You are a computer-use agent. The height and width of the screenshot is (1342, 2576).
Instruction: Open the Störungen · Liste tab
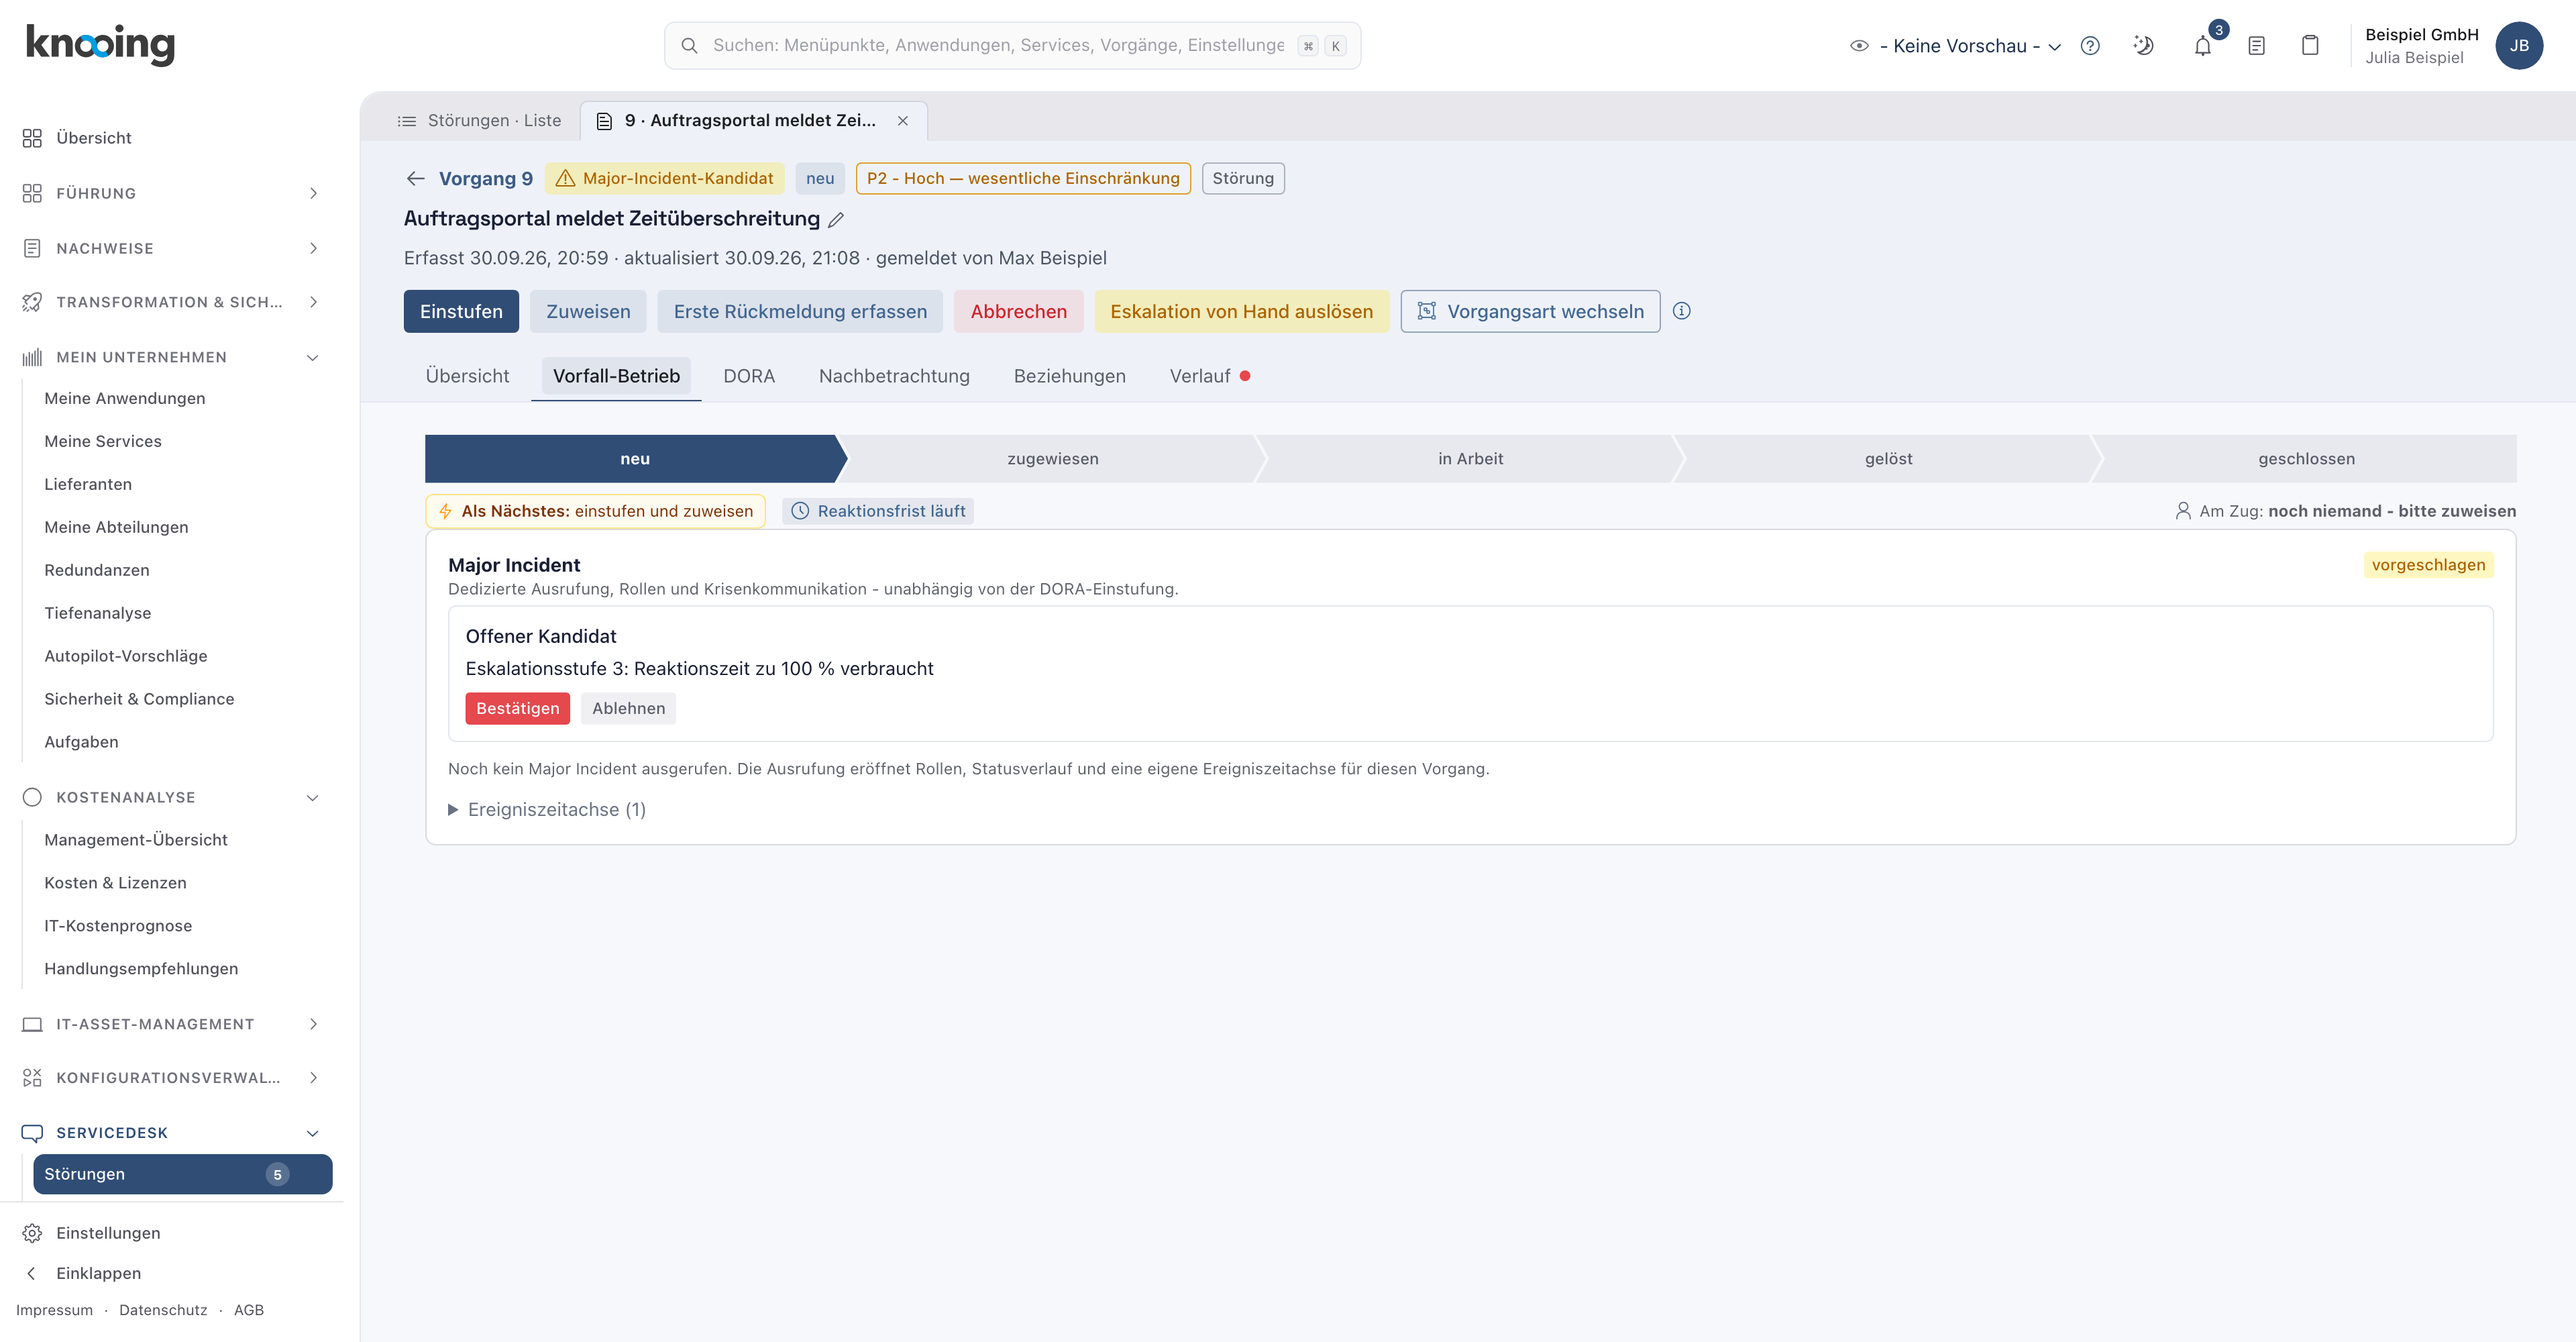pos(479,121)
